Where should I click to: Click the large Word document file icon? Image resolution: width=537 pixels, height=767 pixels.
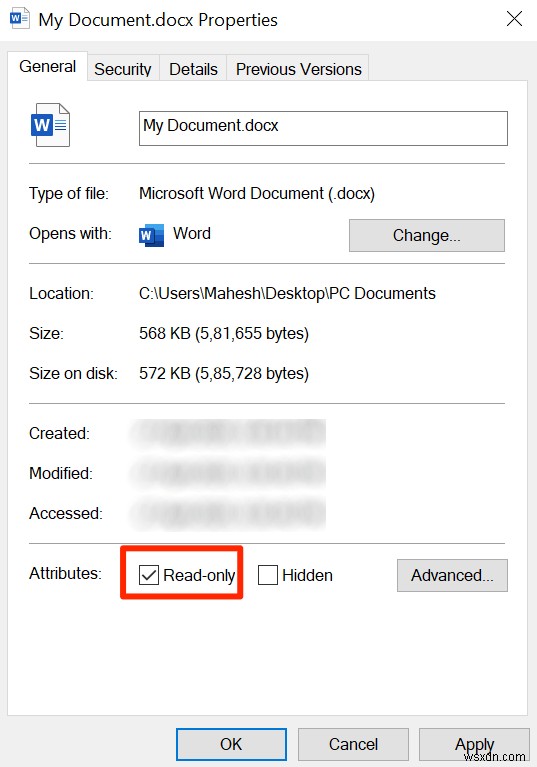pyautogui.click(x=50, y=125)
